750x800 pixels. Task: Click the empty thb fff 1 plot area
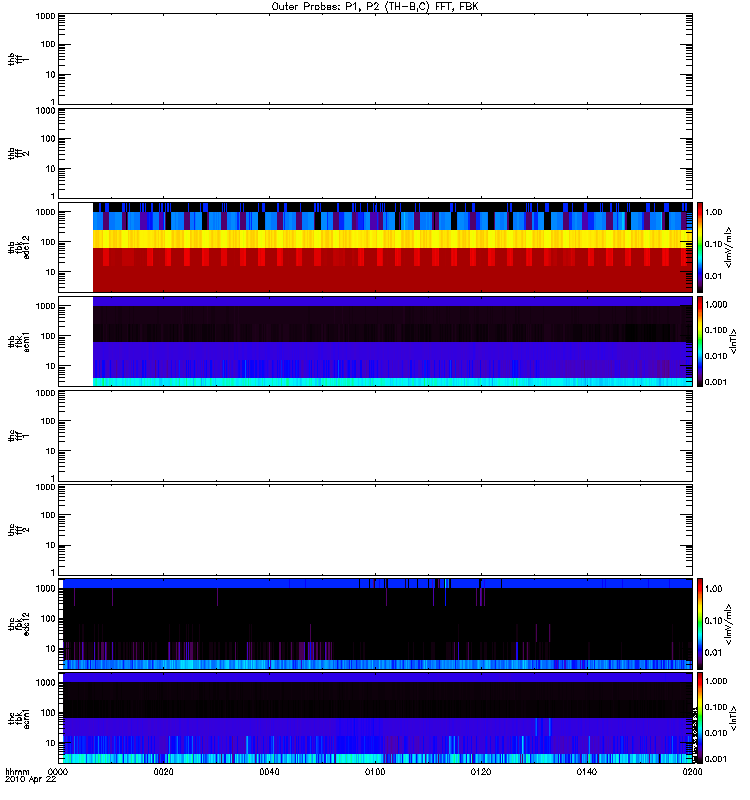pyautogui.click(x=375, y=59)
